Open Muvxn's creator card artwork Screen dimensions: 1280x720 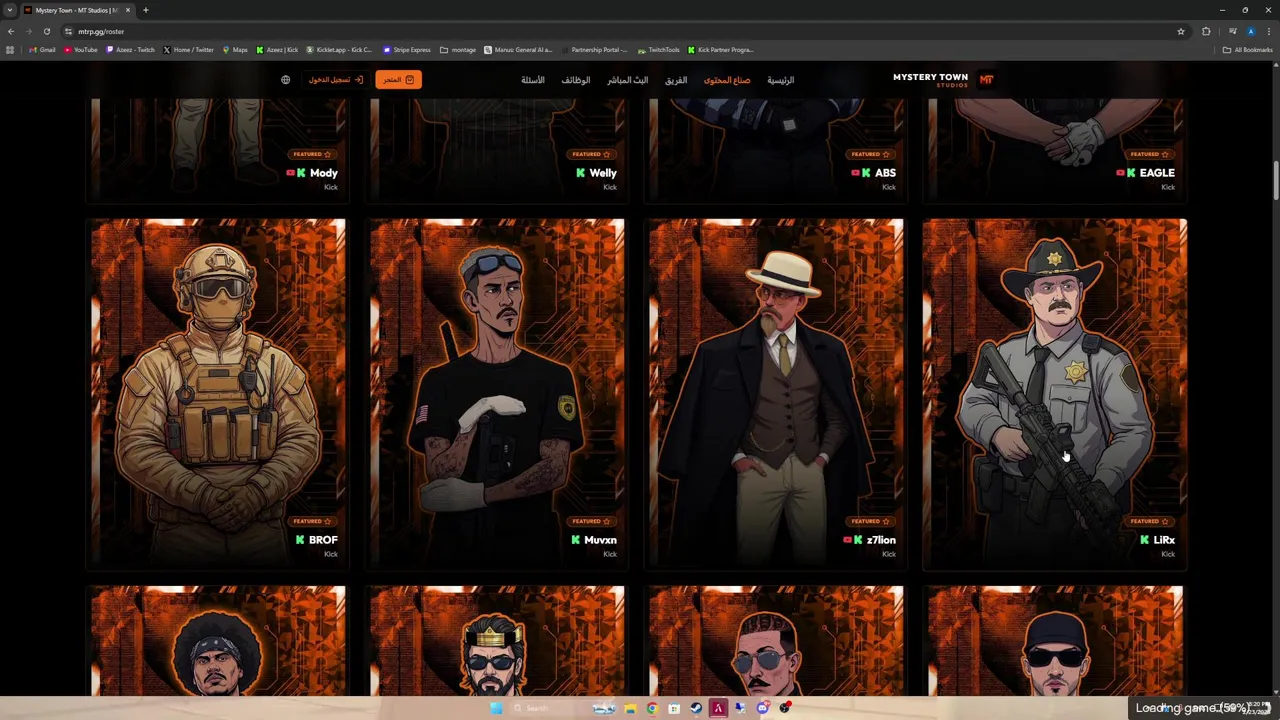pyautogui.click(x=497, y=393)
